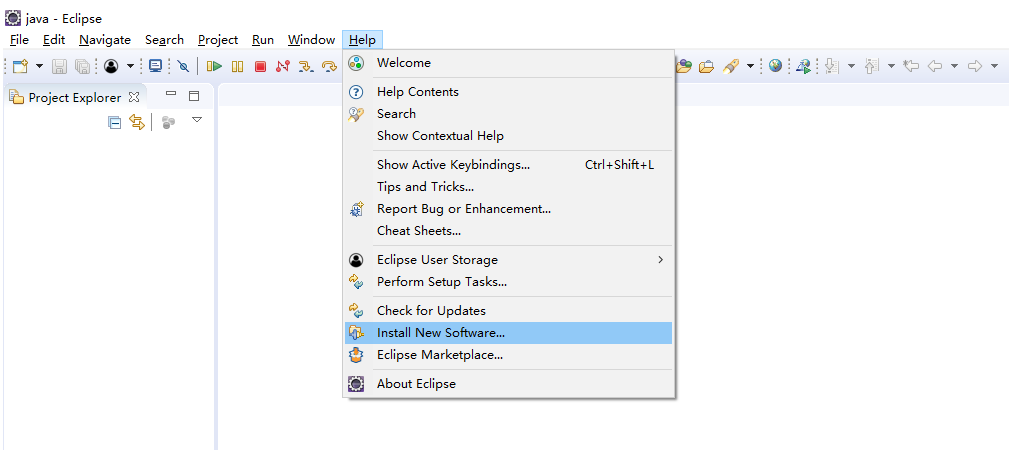Open the Run menu
1009x450 pixels.
click(x=263, y=40)
